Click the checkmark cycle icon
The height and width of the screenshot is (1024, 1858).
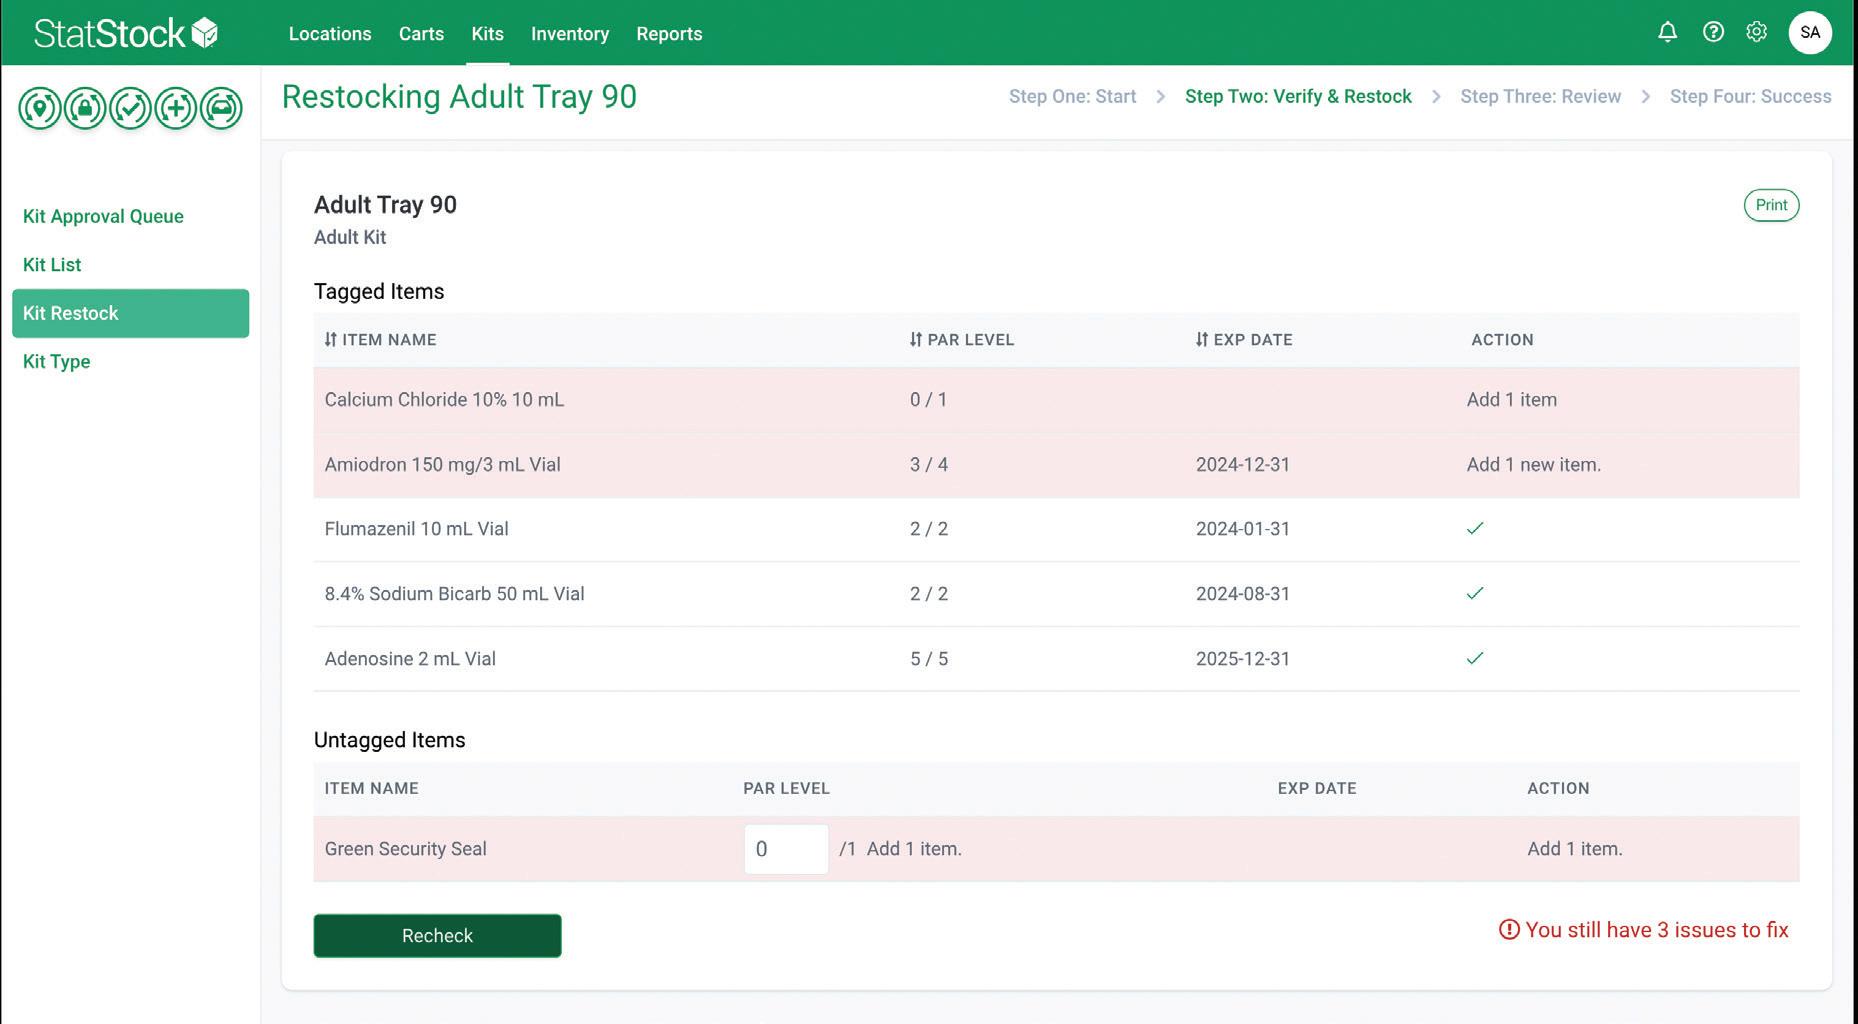point(130,108)
